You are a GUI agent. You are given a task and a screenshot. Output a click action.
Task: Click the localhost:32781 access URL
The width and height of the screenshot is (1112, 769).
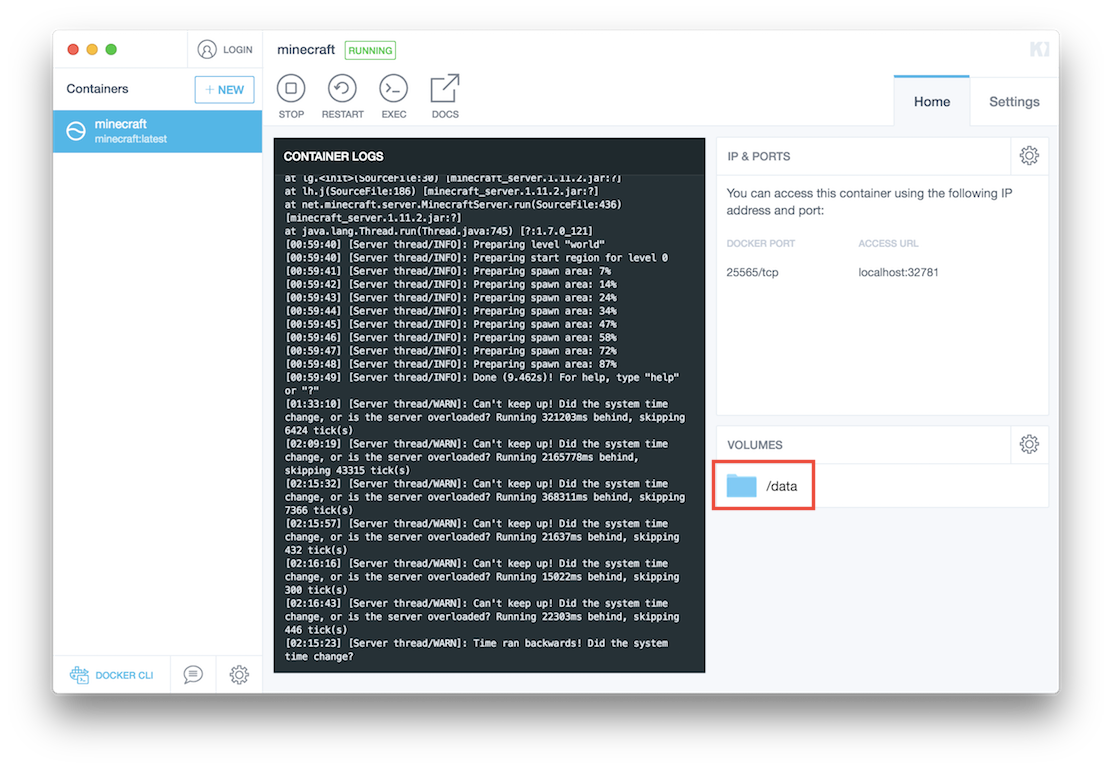(898, 272)
